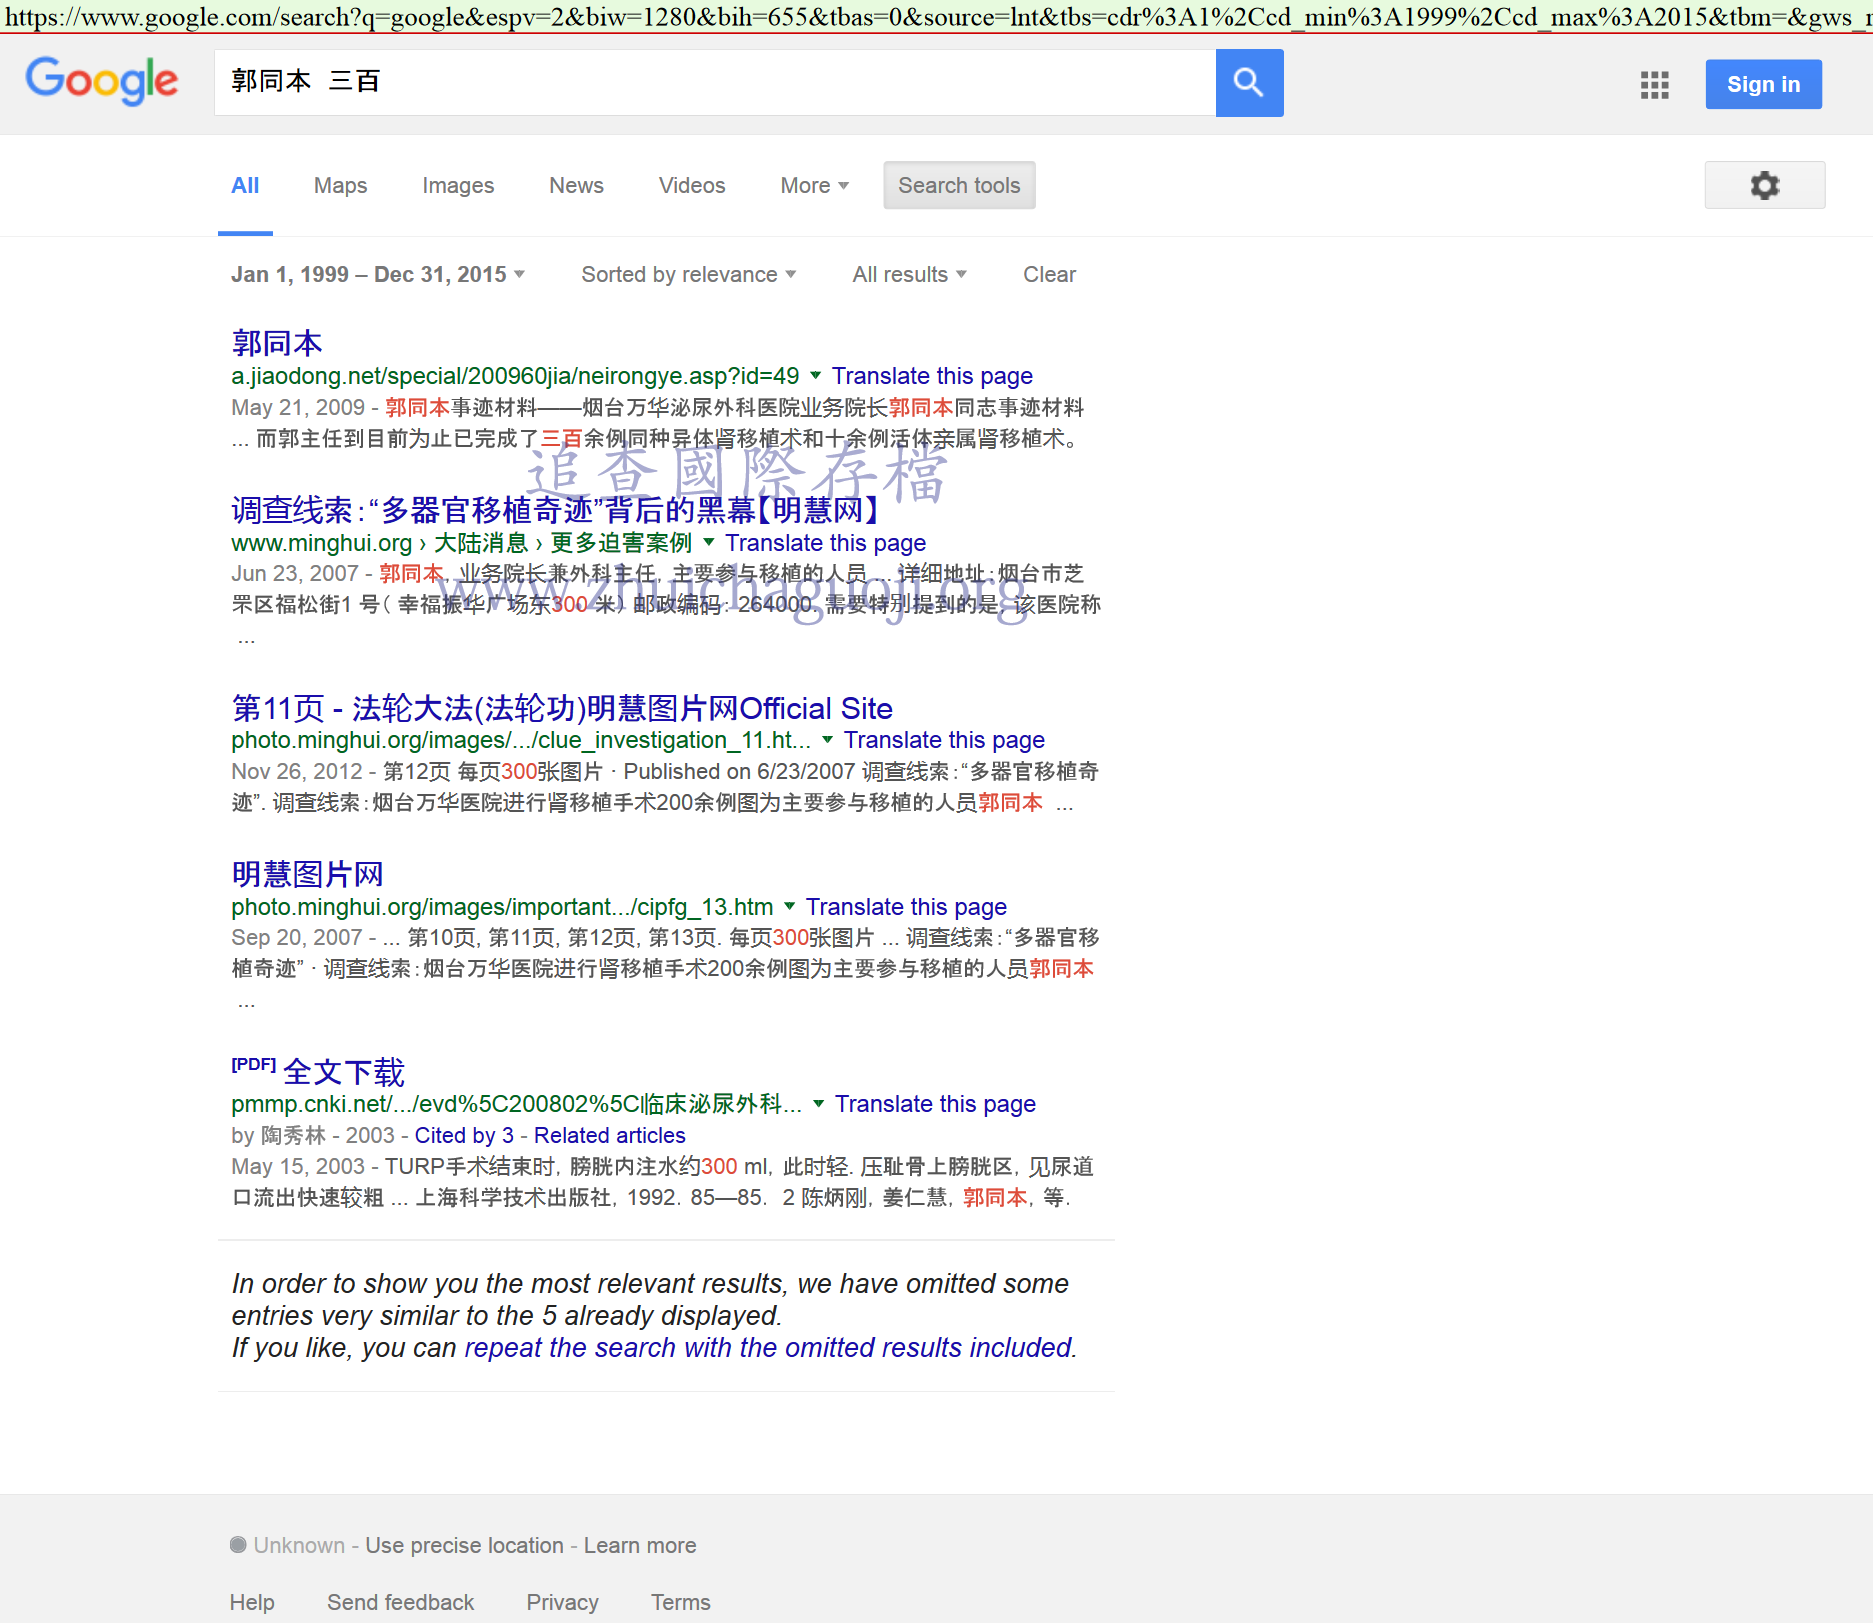The width and height of the screenshot is (1873, 1623).
Task: Expand the Sorted by relevance dropdown
Action: coord(688,275)
